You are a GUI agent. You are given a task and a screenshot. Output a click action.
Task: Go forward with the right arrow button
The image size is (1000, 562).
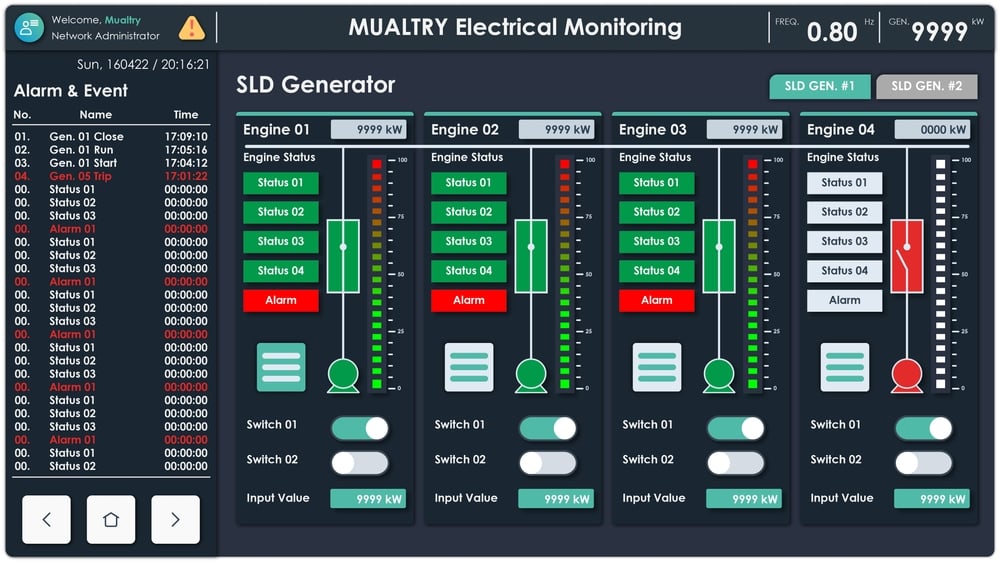tap(175, 519)
